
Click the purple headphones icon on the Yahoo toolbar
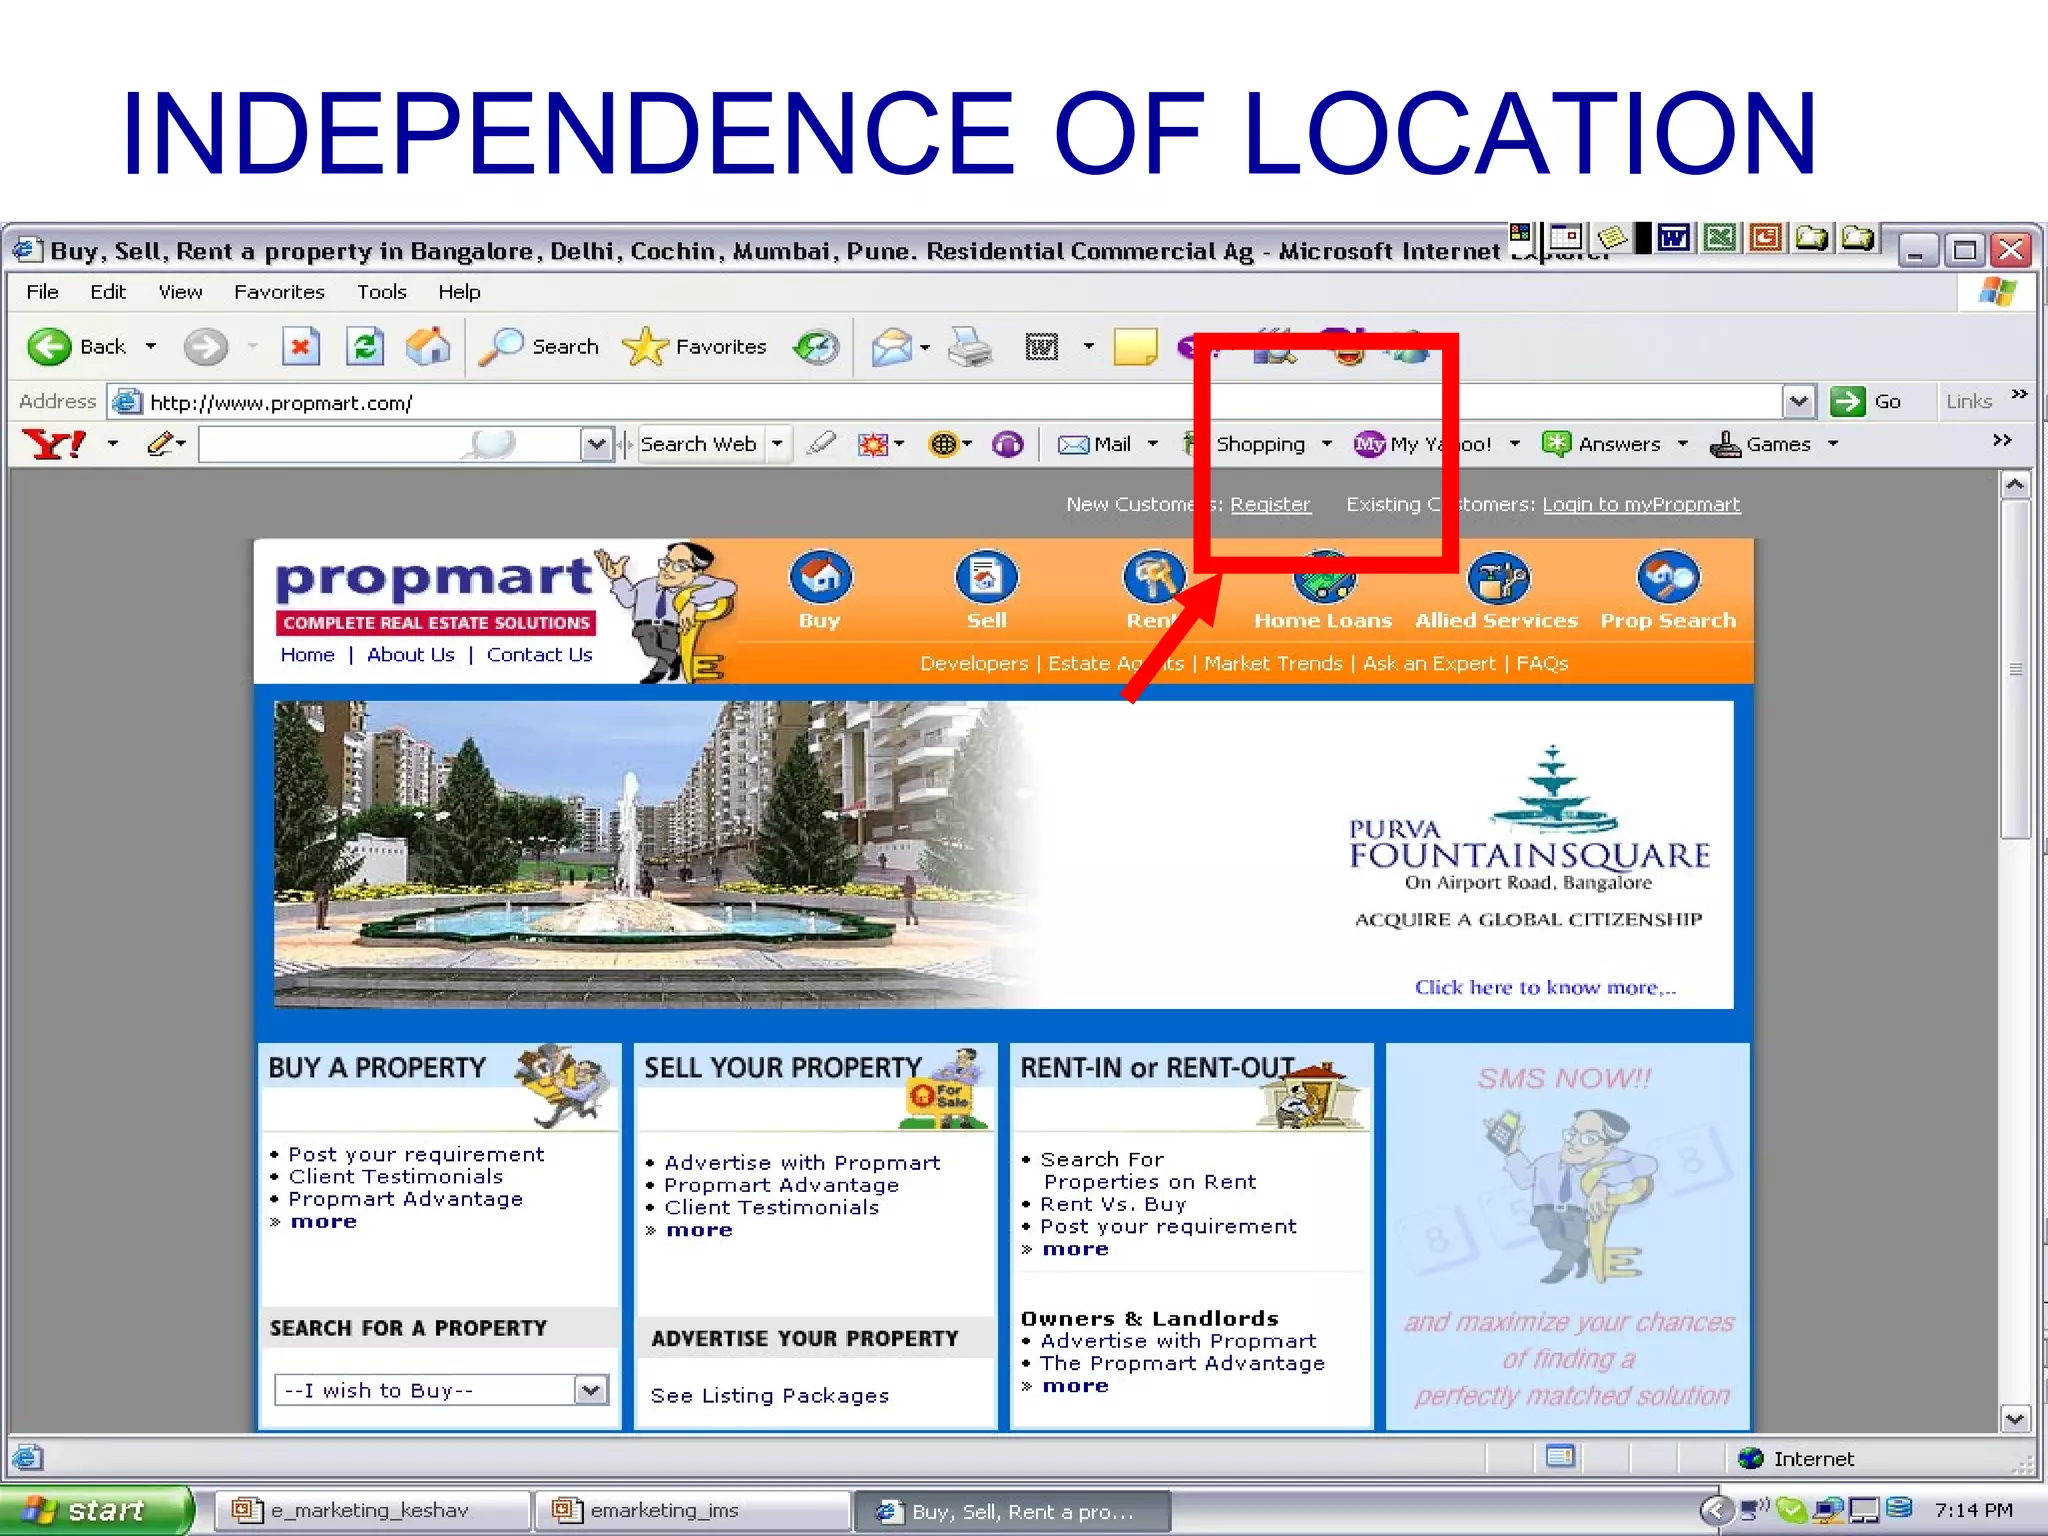click(x=1007, y=444)
